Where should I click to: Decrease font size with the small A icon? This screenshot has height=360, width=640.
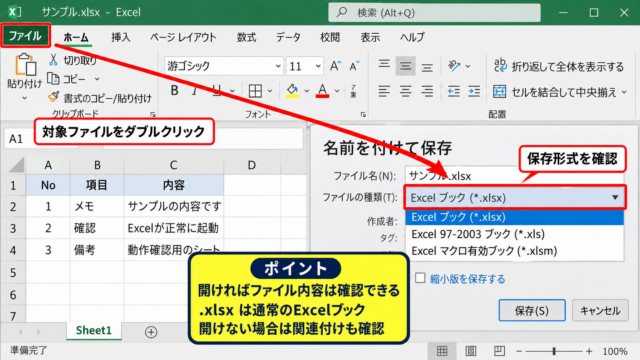354,66
